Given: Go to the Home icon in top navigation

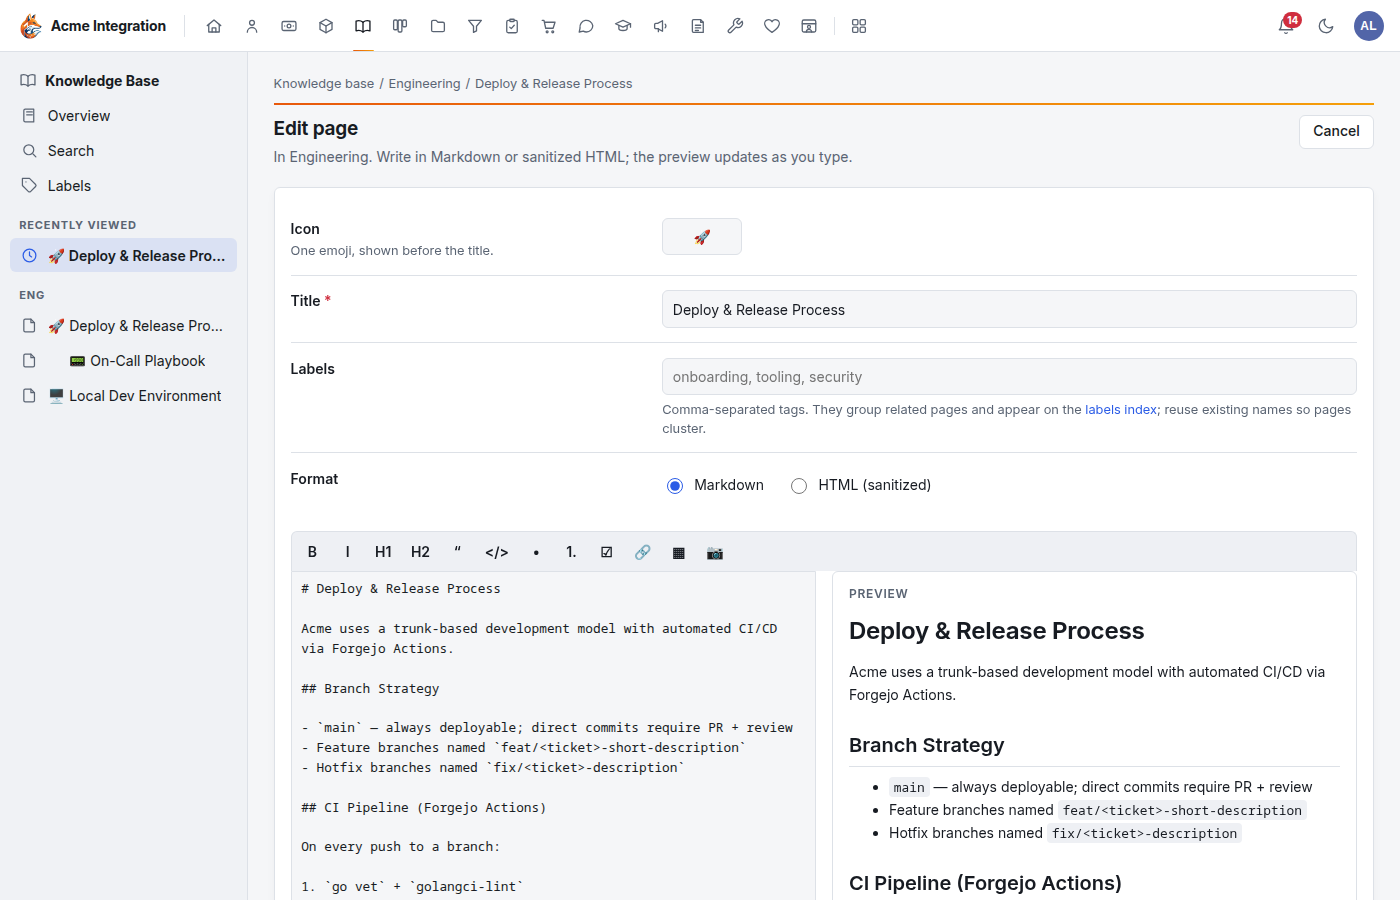Looking at the screenshot, I should point(214,26).
